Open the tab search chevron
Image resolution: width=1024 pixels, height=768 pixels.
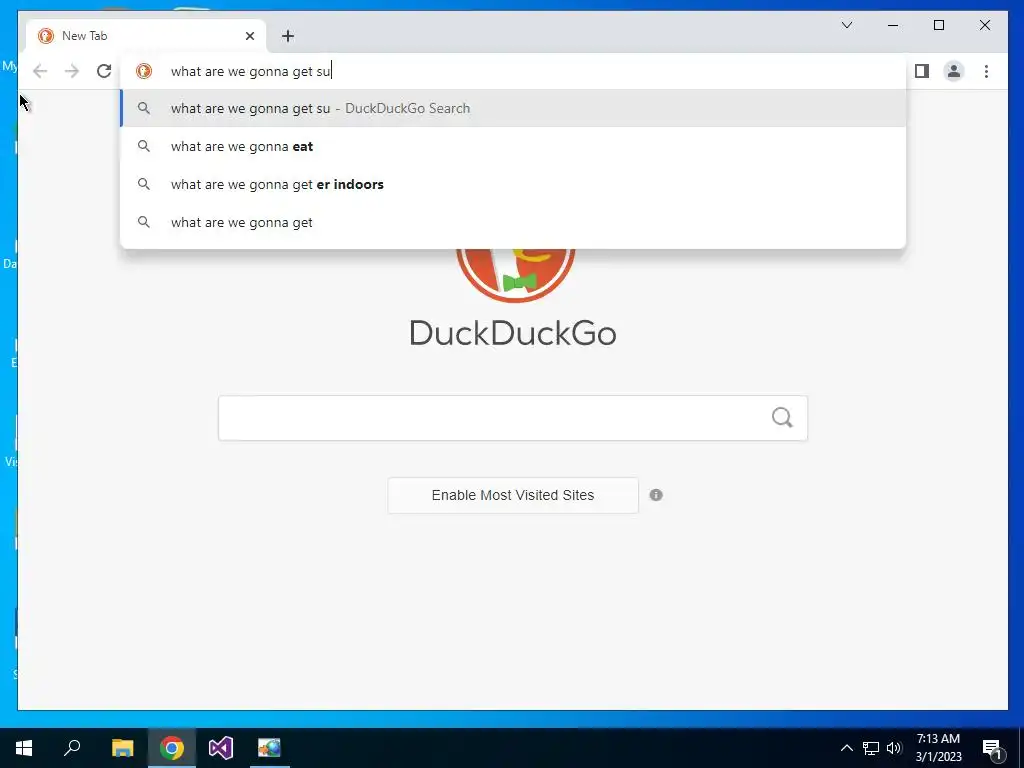coord(847,25)
